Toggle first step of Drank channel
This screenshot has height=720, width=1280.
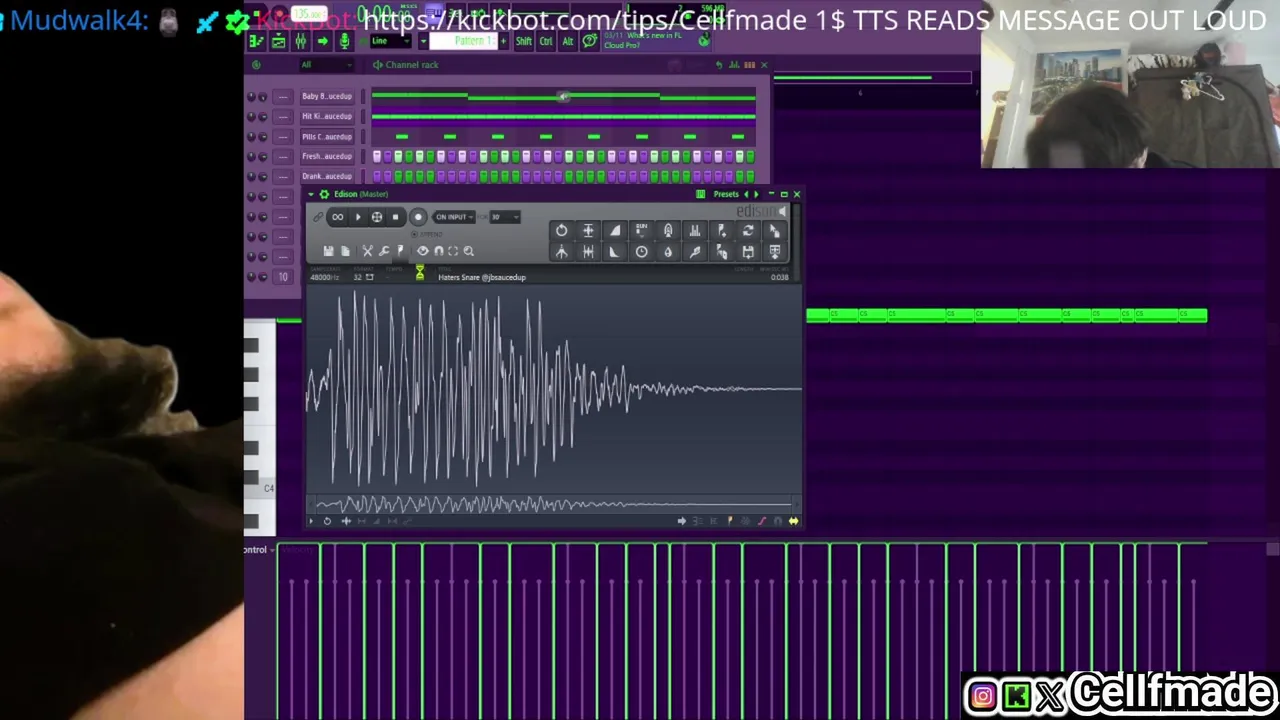pos(377,176)
